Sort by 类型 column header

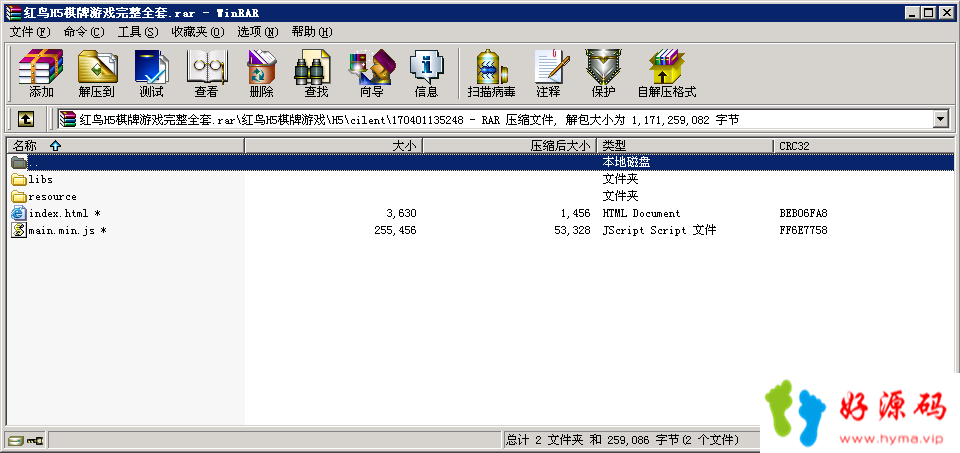click(x=685, y=146)
